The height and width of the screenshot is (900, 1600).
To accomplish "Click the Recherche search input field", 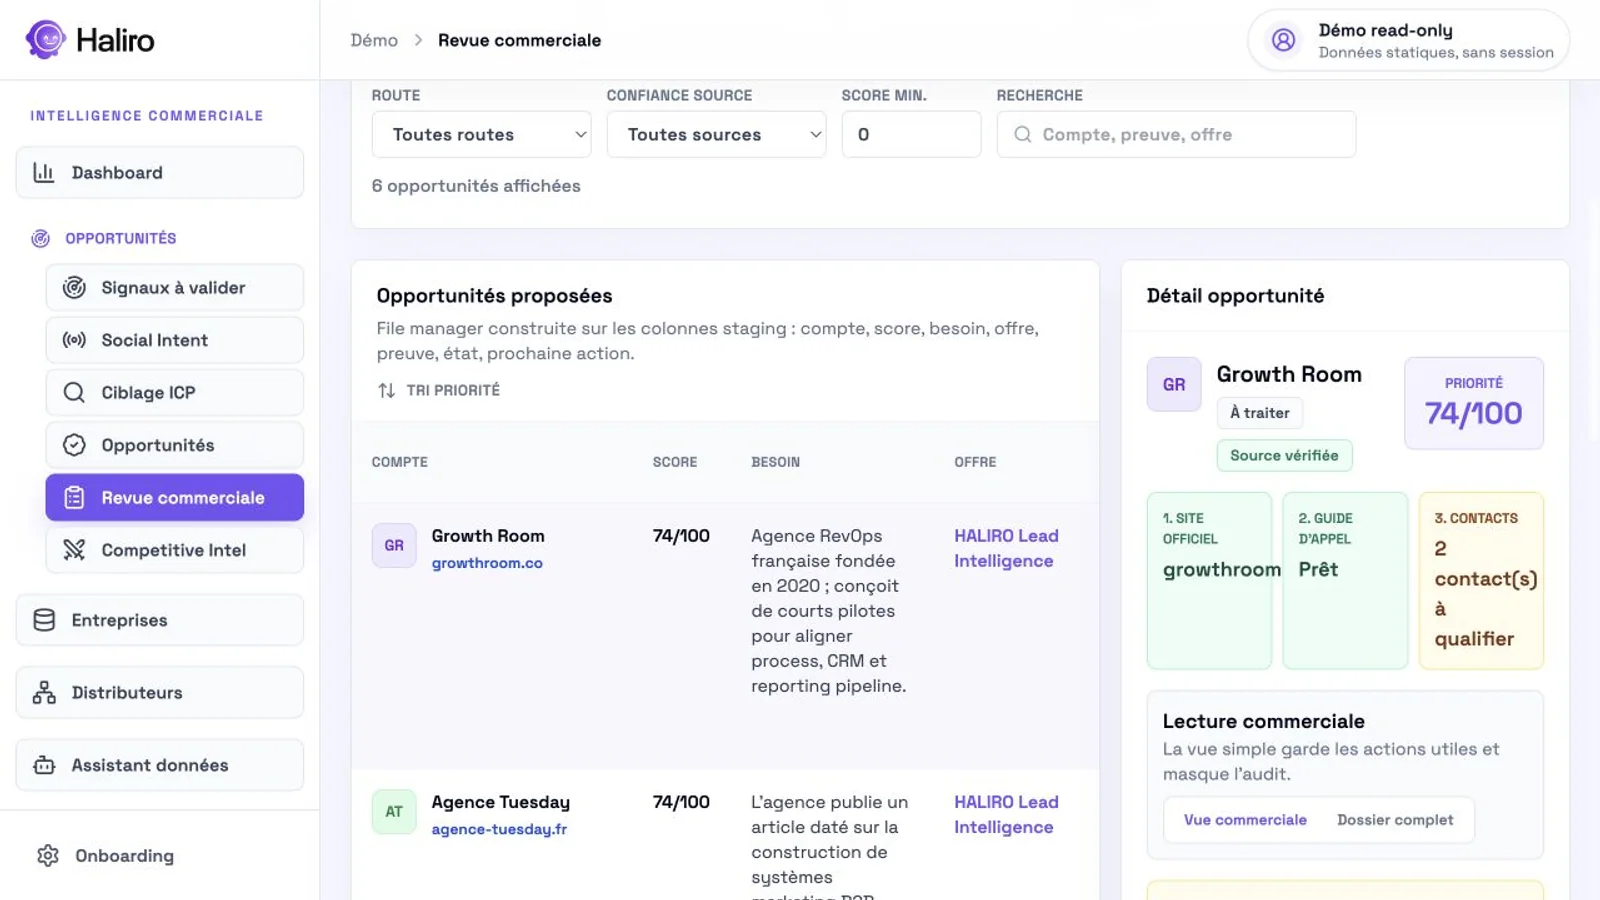I will pos(1176,134).
